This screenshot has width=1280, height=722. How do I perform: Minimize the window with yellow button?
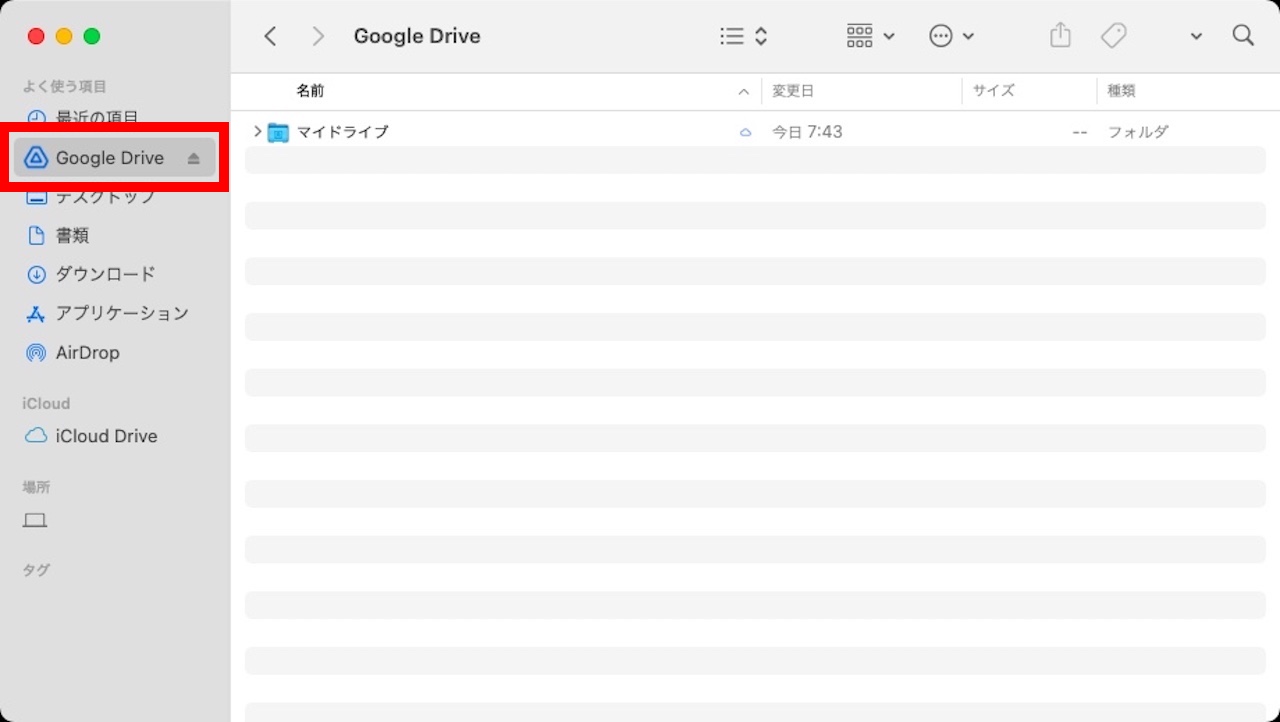pos(64,36)
